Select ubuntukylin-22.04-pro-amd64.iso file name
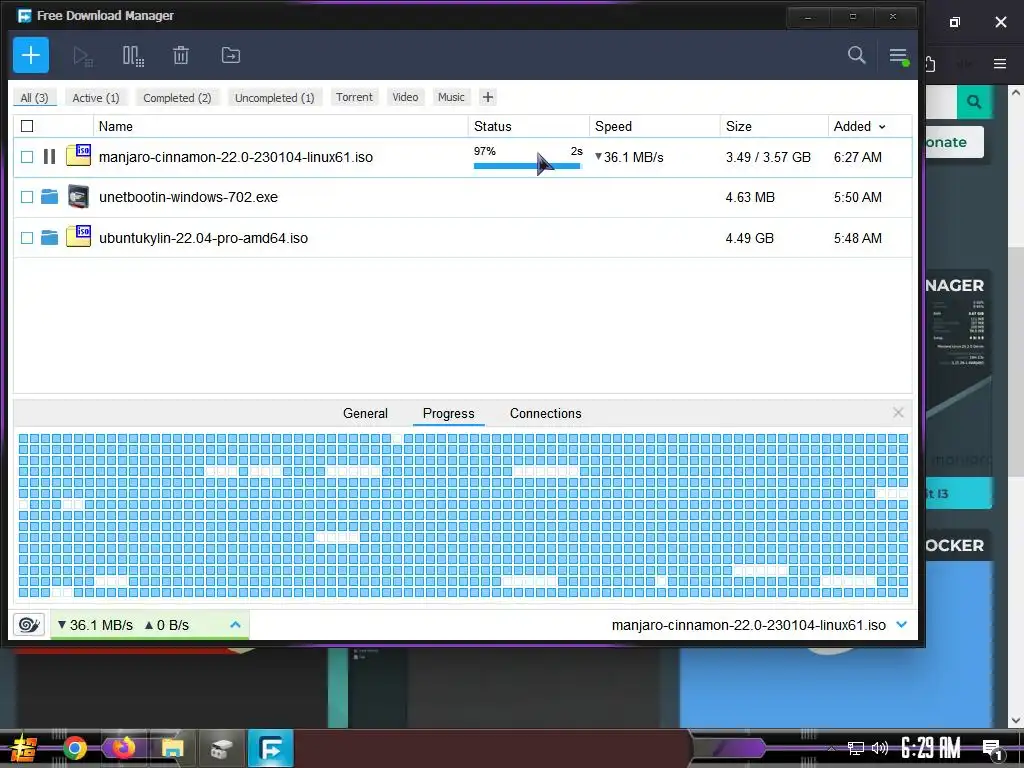The height and width of the screenshot is (768, 1024). point(203,238)
